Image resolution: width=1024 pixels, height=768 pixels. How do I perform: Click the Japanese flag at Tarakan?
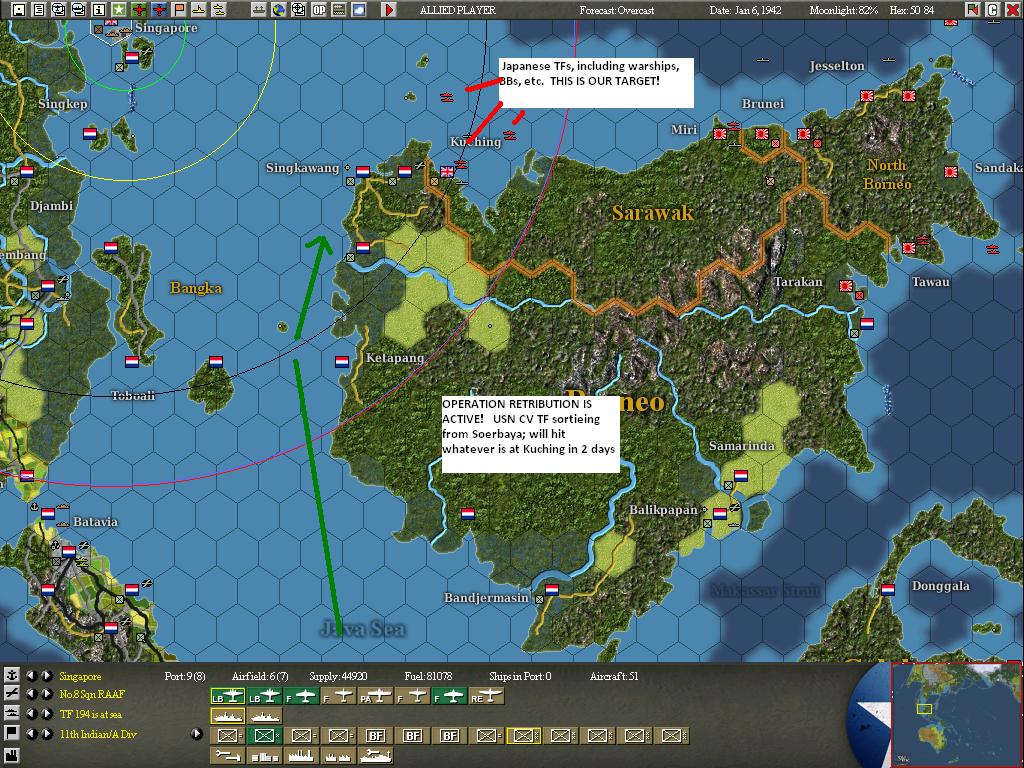pyautogui.click(x=846, y=285)
